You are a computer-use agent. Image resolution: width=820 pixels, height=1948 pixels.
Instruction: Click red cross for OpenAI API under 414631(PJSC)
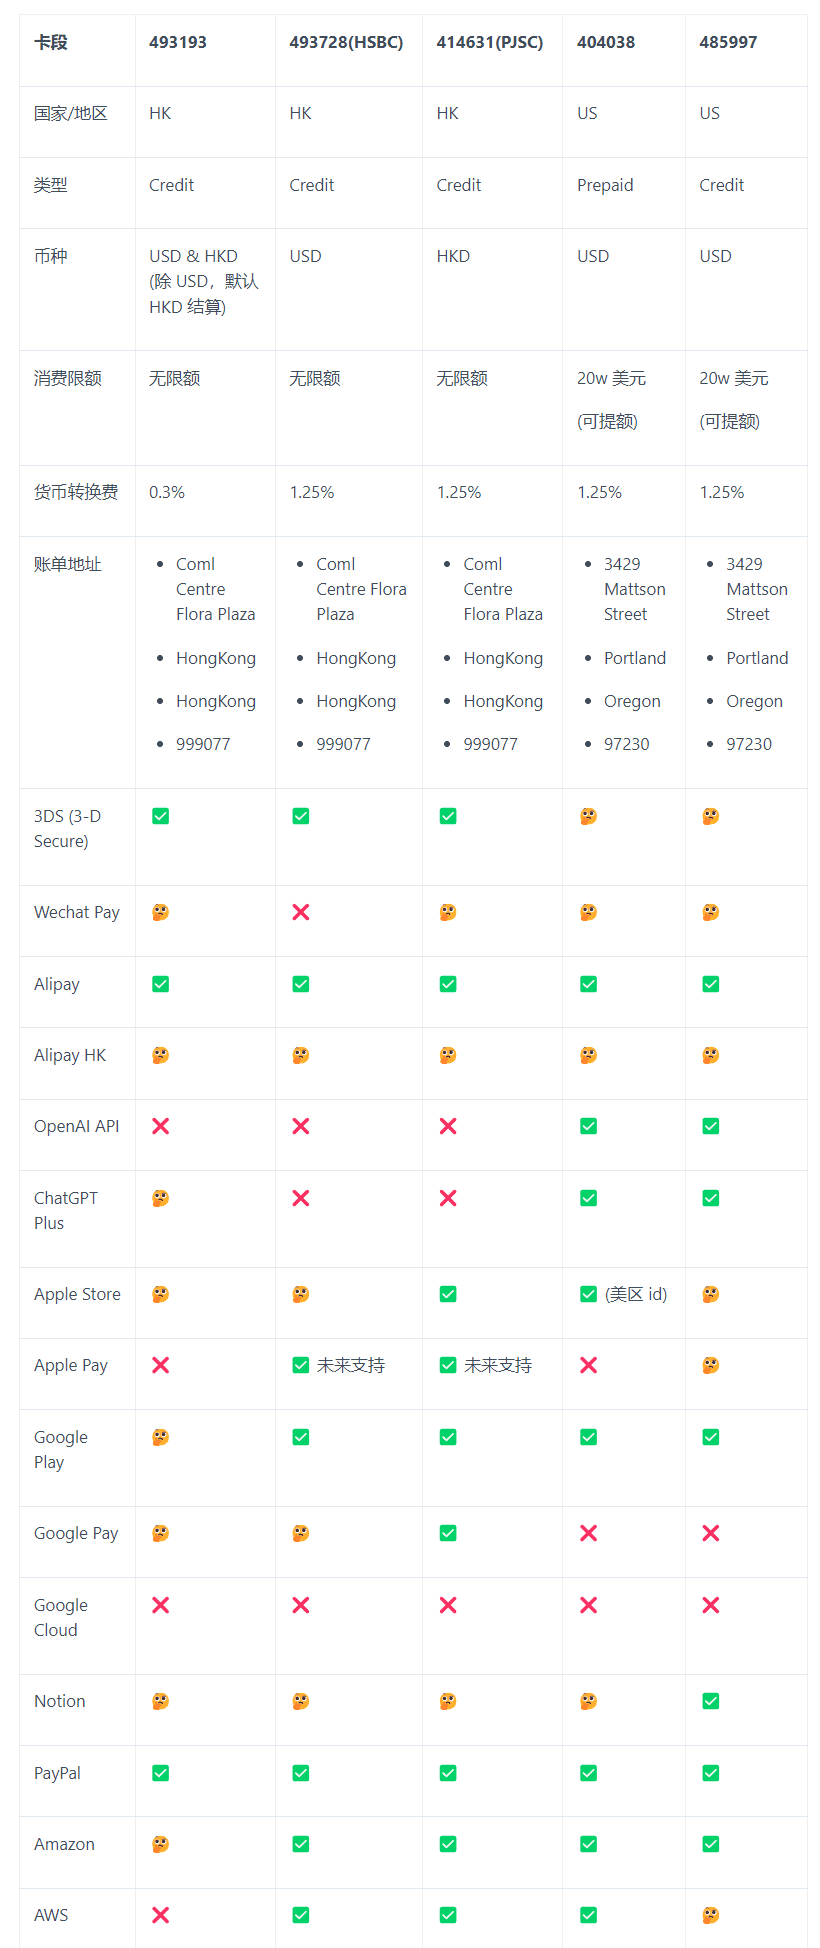tap(448, 1126)
